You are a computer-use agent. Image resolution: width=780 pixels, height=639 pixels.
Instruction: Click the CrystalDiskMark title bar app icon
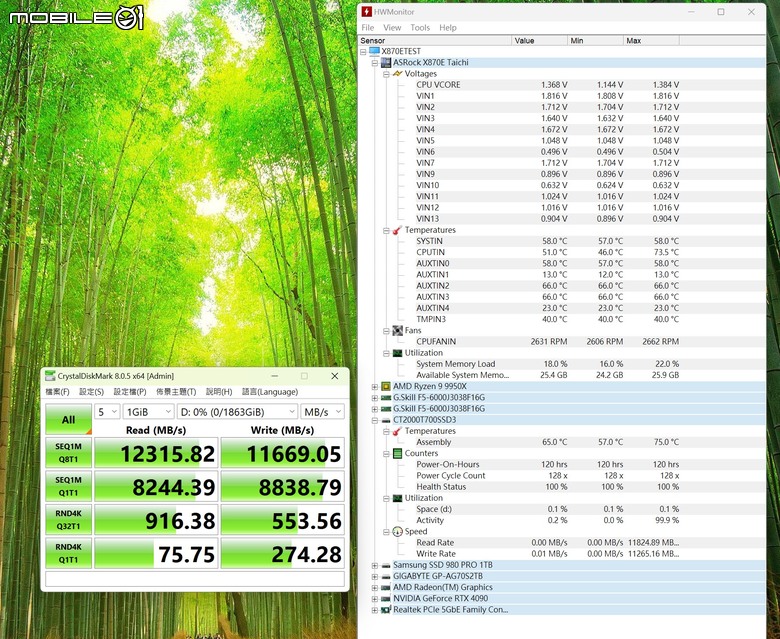click(x=50, y=376)
